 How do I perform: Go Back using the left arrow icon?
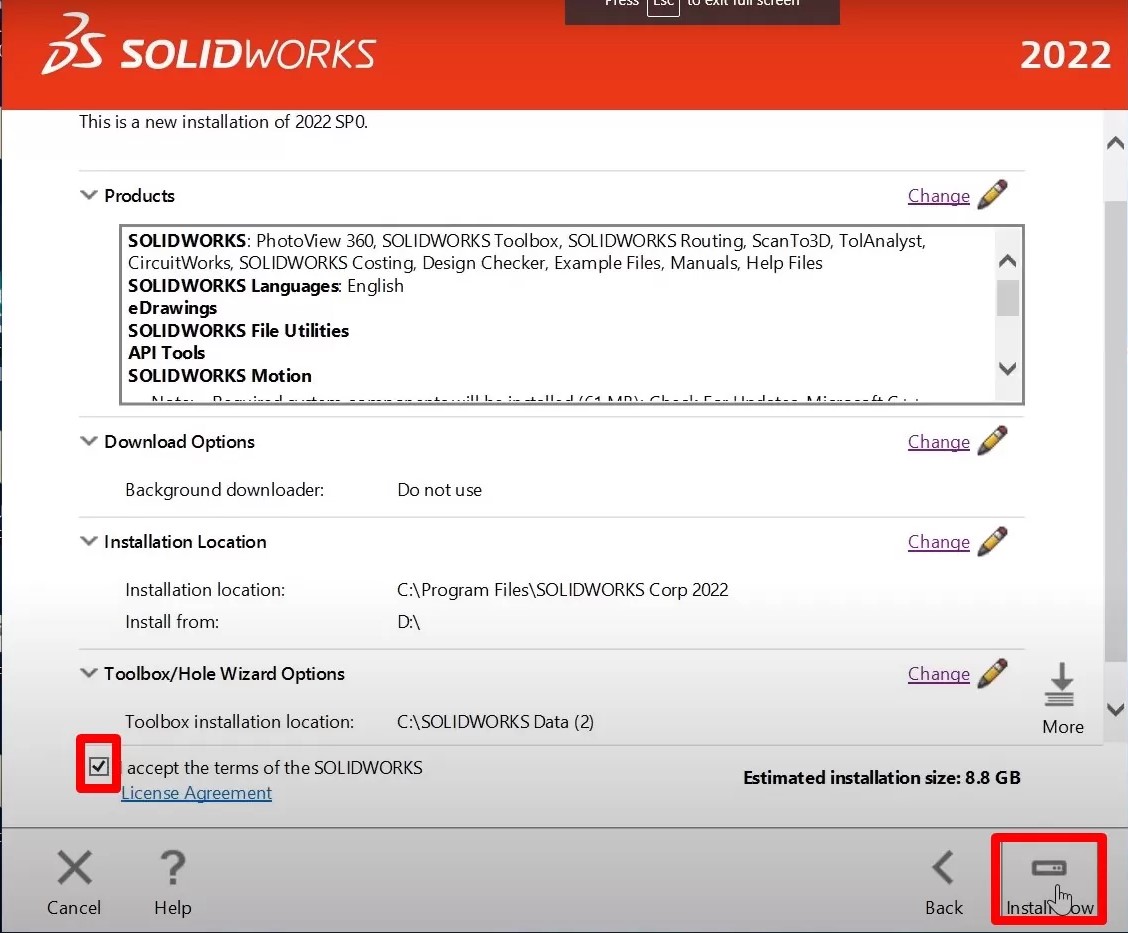(x=943, y=868)
